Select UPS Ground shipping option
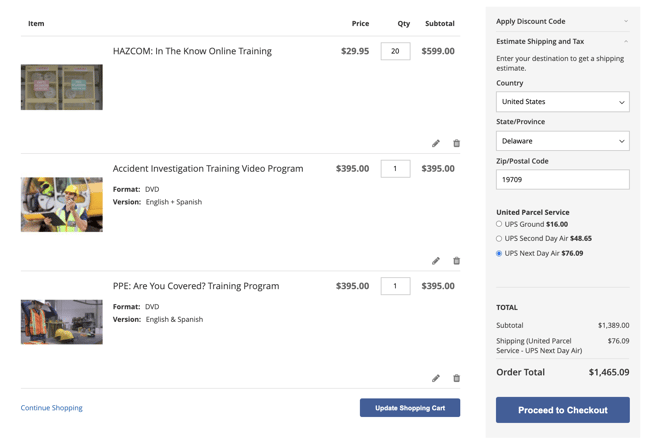The image size is (670, 443). pos(499,224)
